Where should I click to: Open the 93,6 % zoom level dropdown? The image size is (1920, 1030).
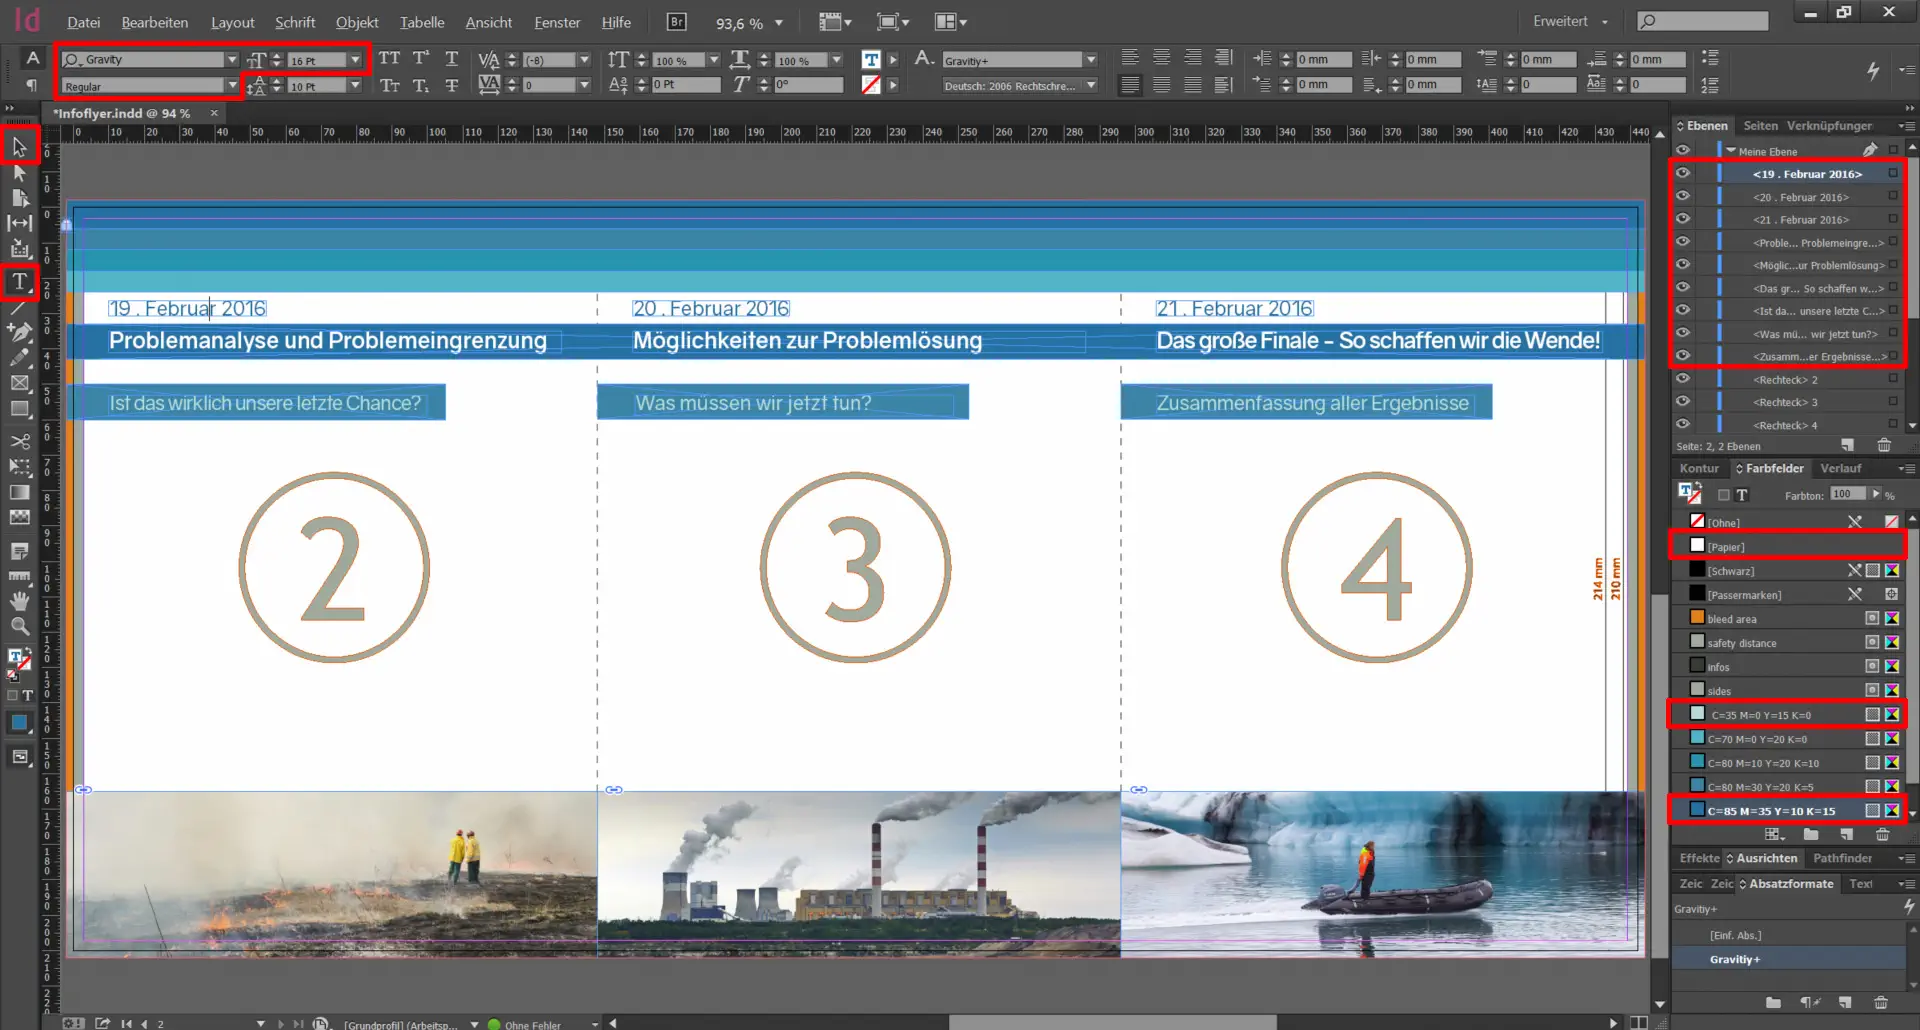point(779,23)
